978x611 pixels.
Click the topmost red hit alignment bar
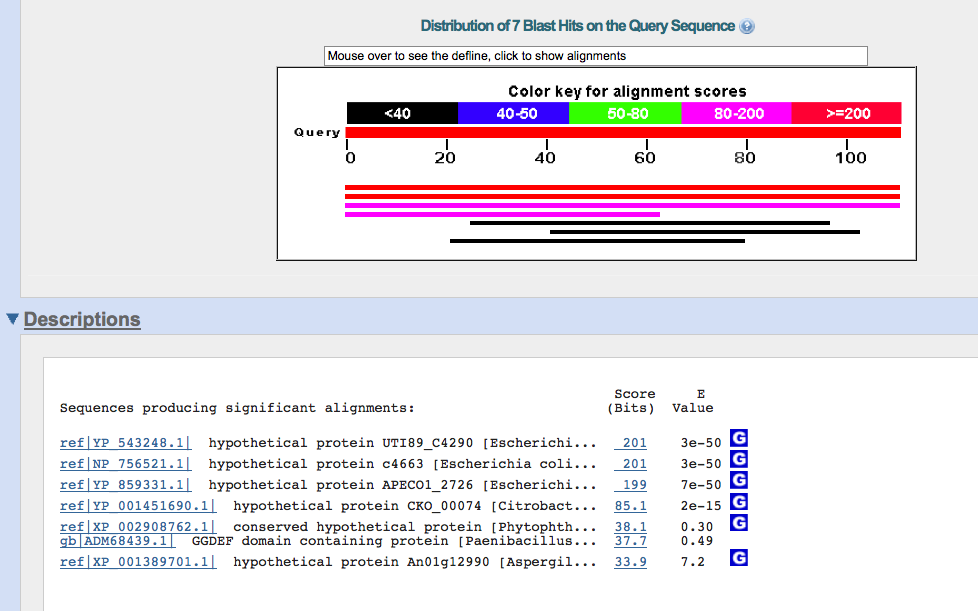tap(622, 187)
